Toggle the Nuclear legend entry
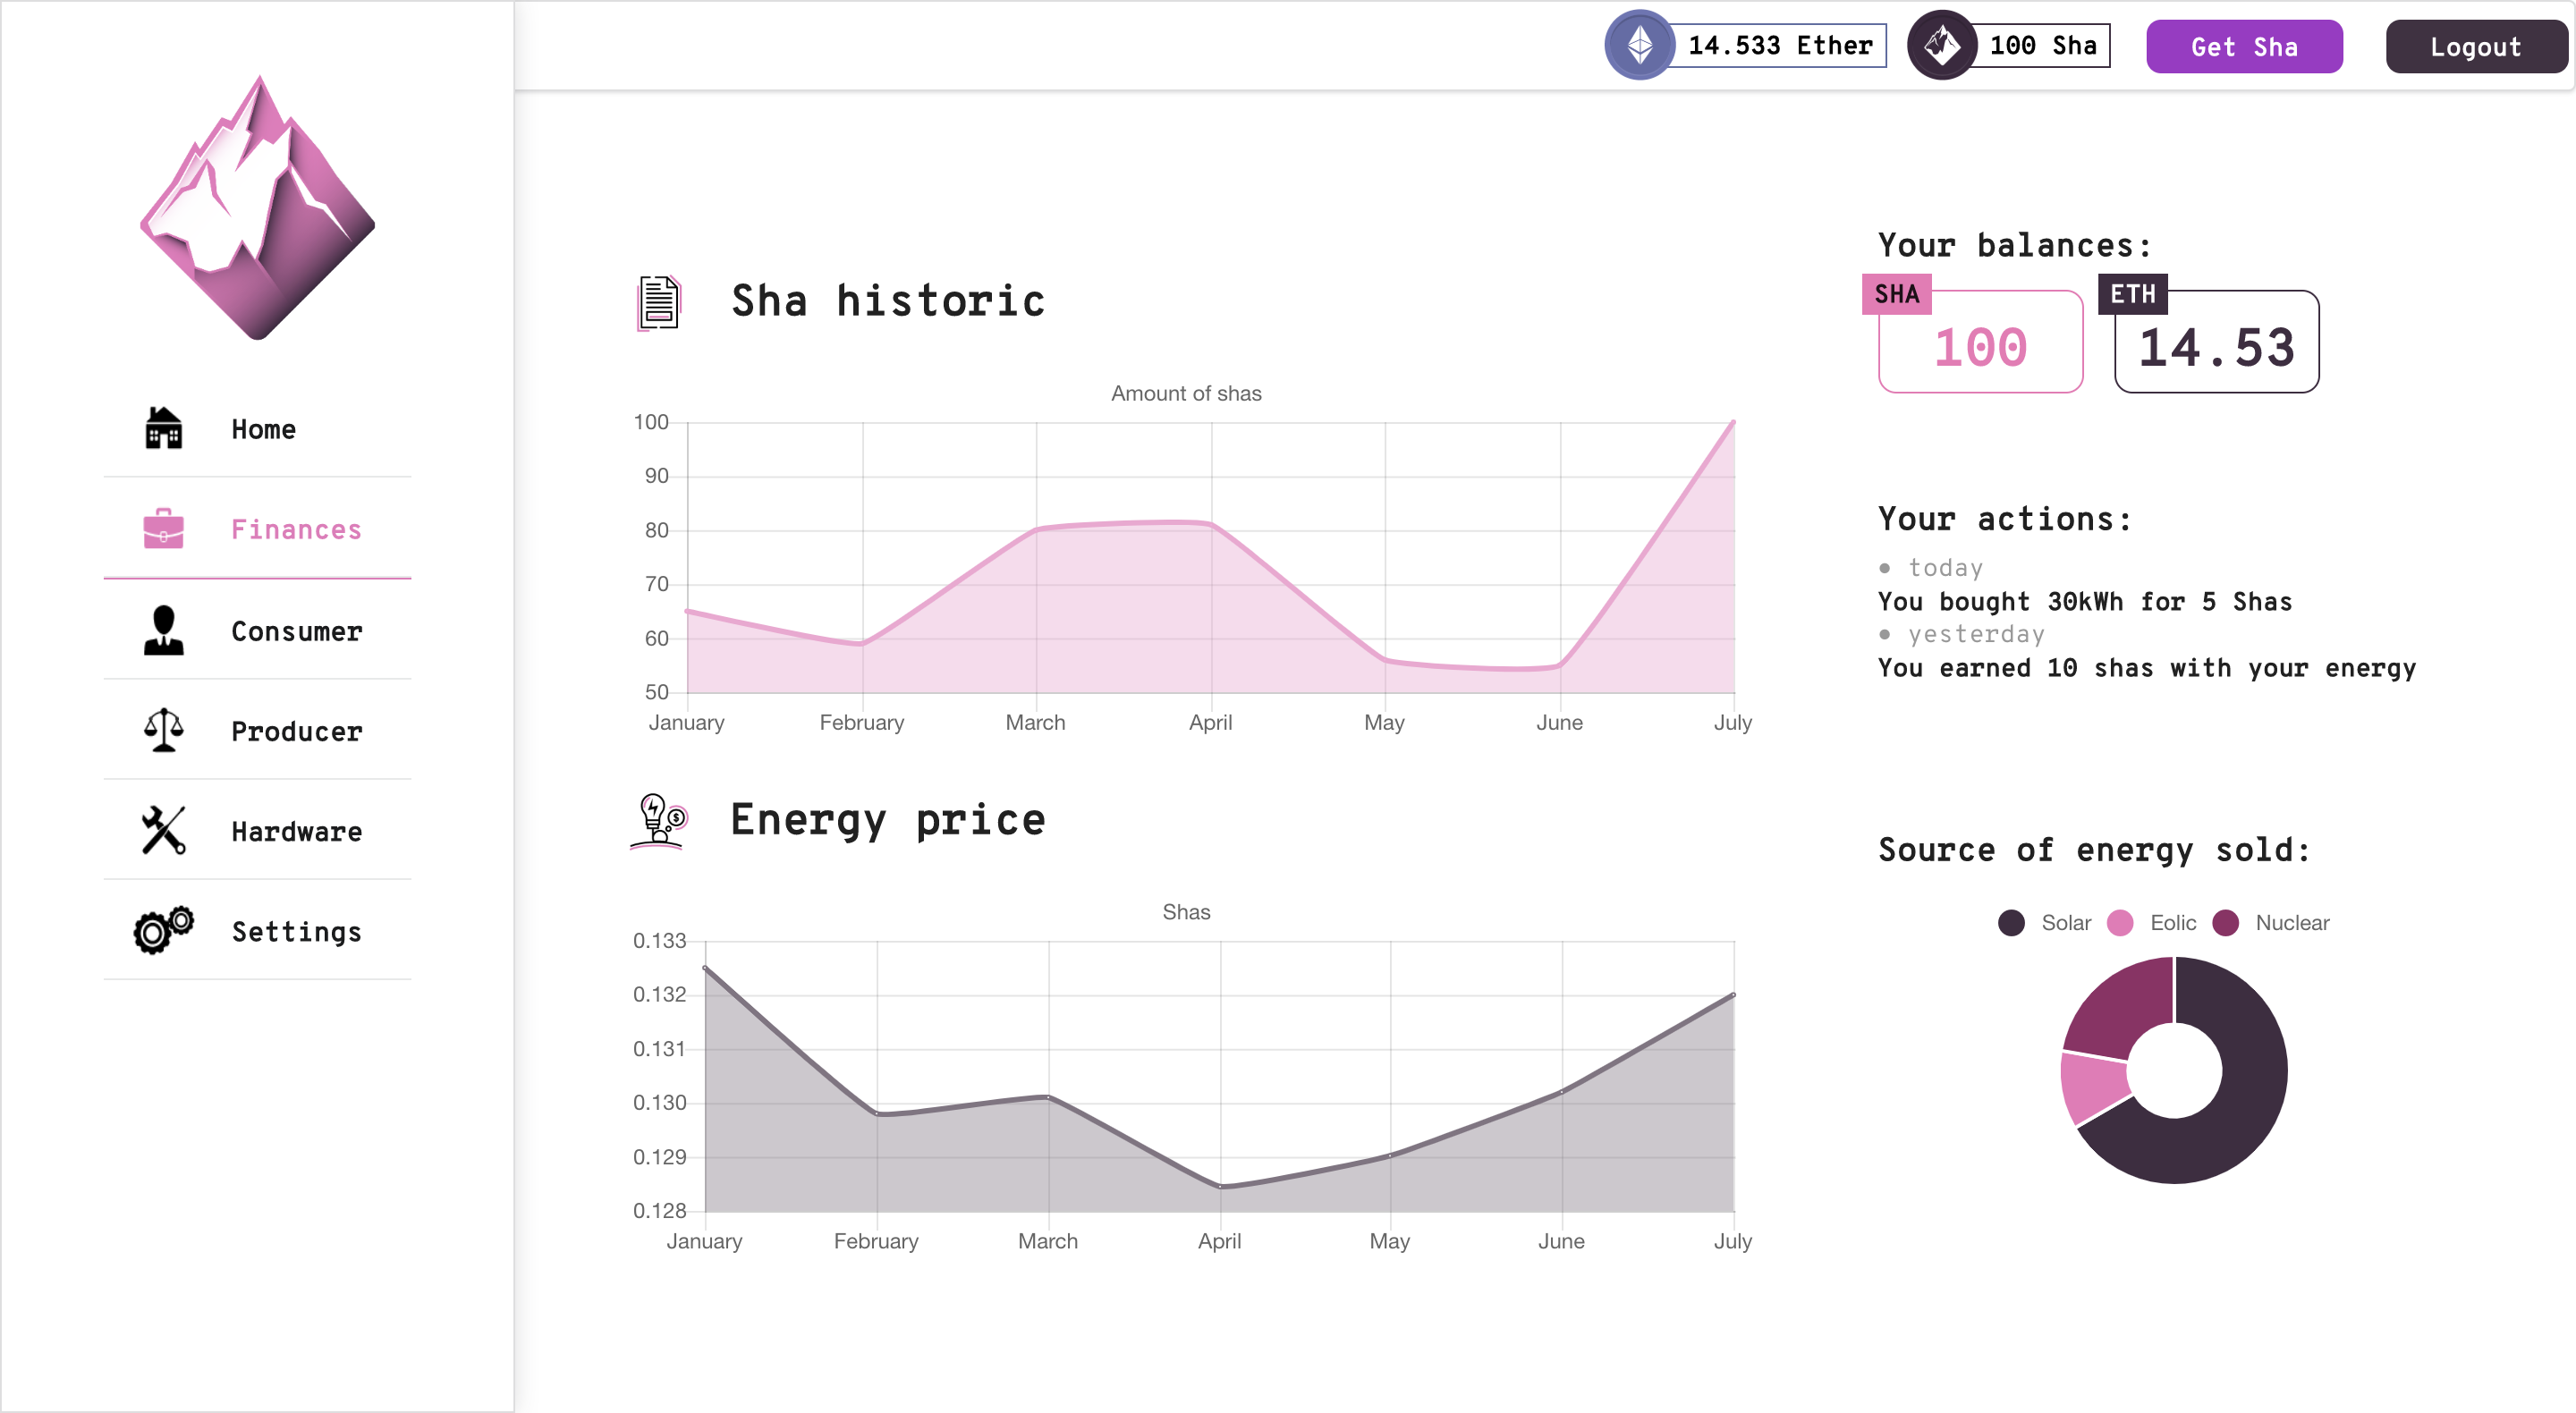Screen dimensions: 2576x1413 click(x=2270, y=922)
